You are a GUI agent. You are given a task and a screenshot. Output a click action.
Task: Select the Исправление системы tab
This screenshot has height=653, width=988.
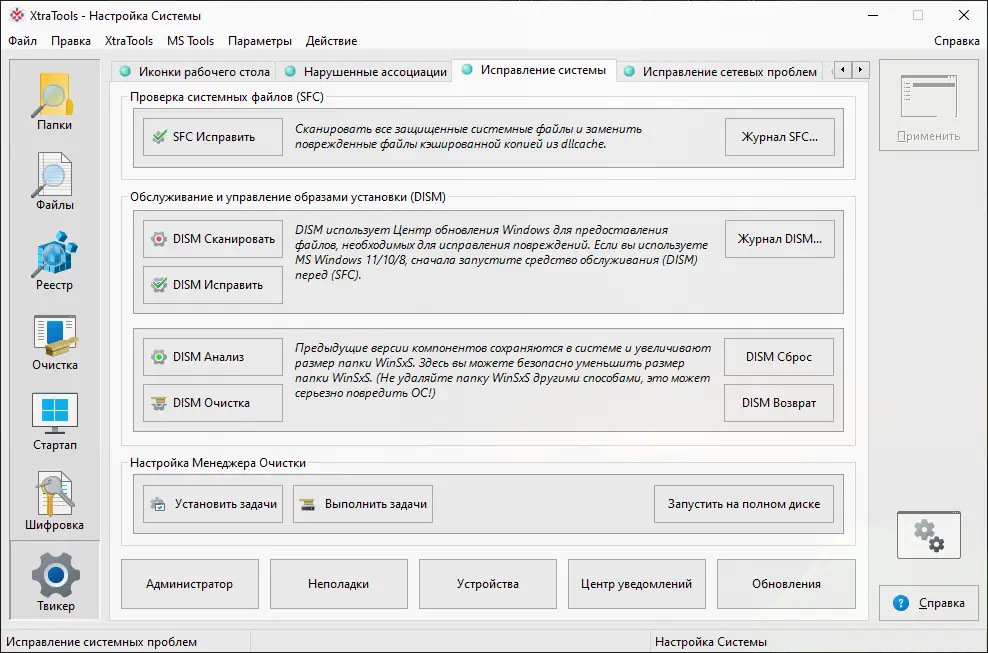pyautogui.click(x=534, y=70)
